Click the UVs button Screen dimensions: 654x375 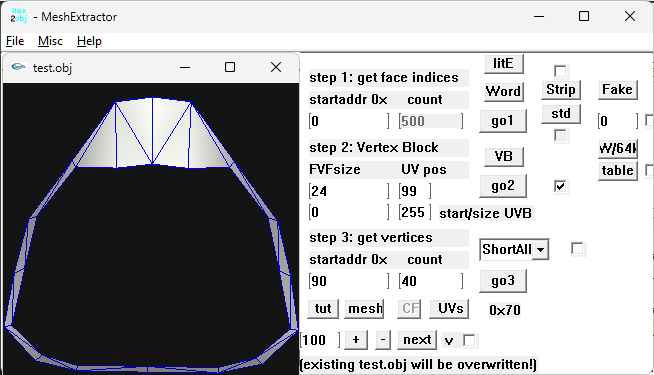449,309
